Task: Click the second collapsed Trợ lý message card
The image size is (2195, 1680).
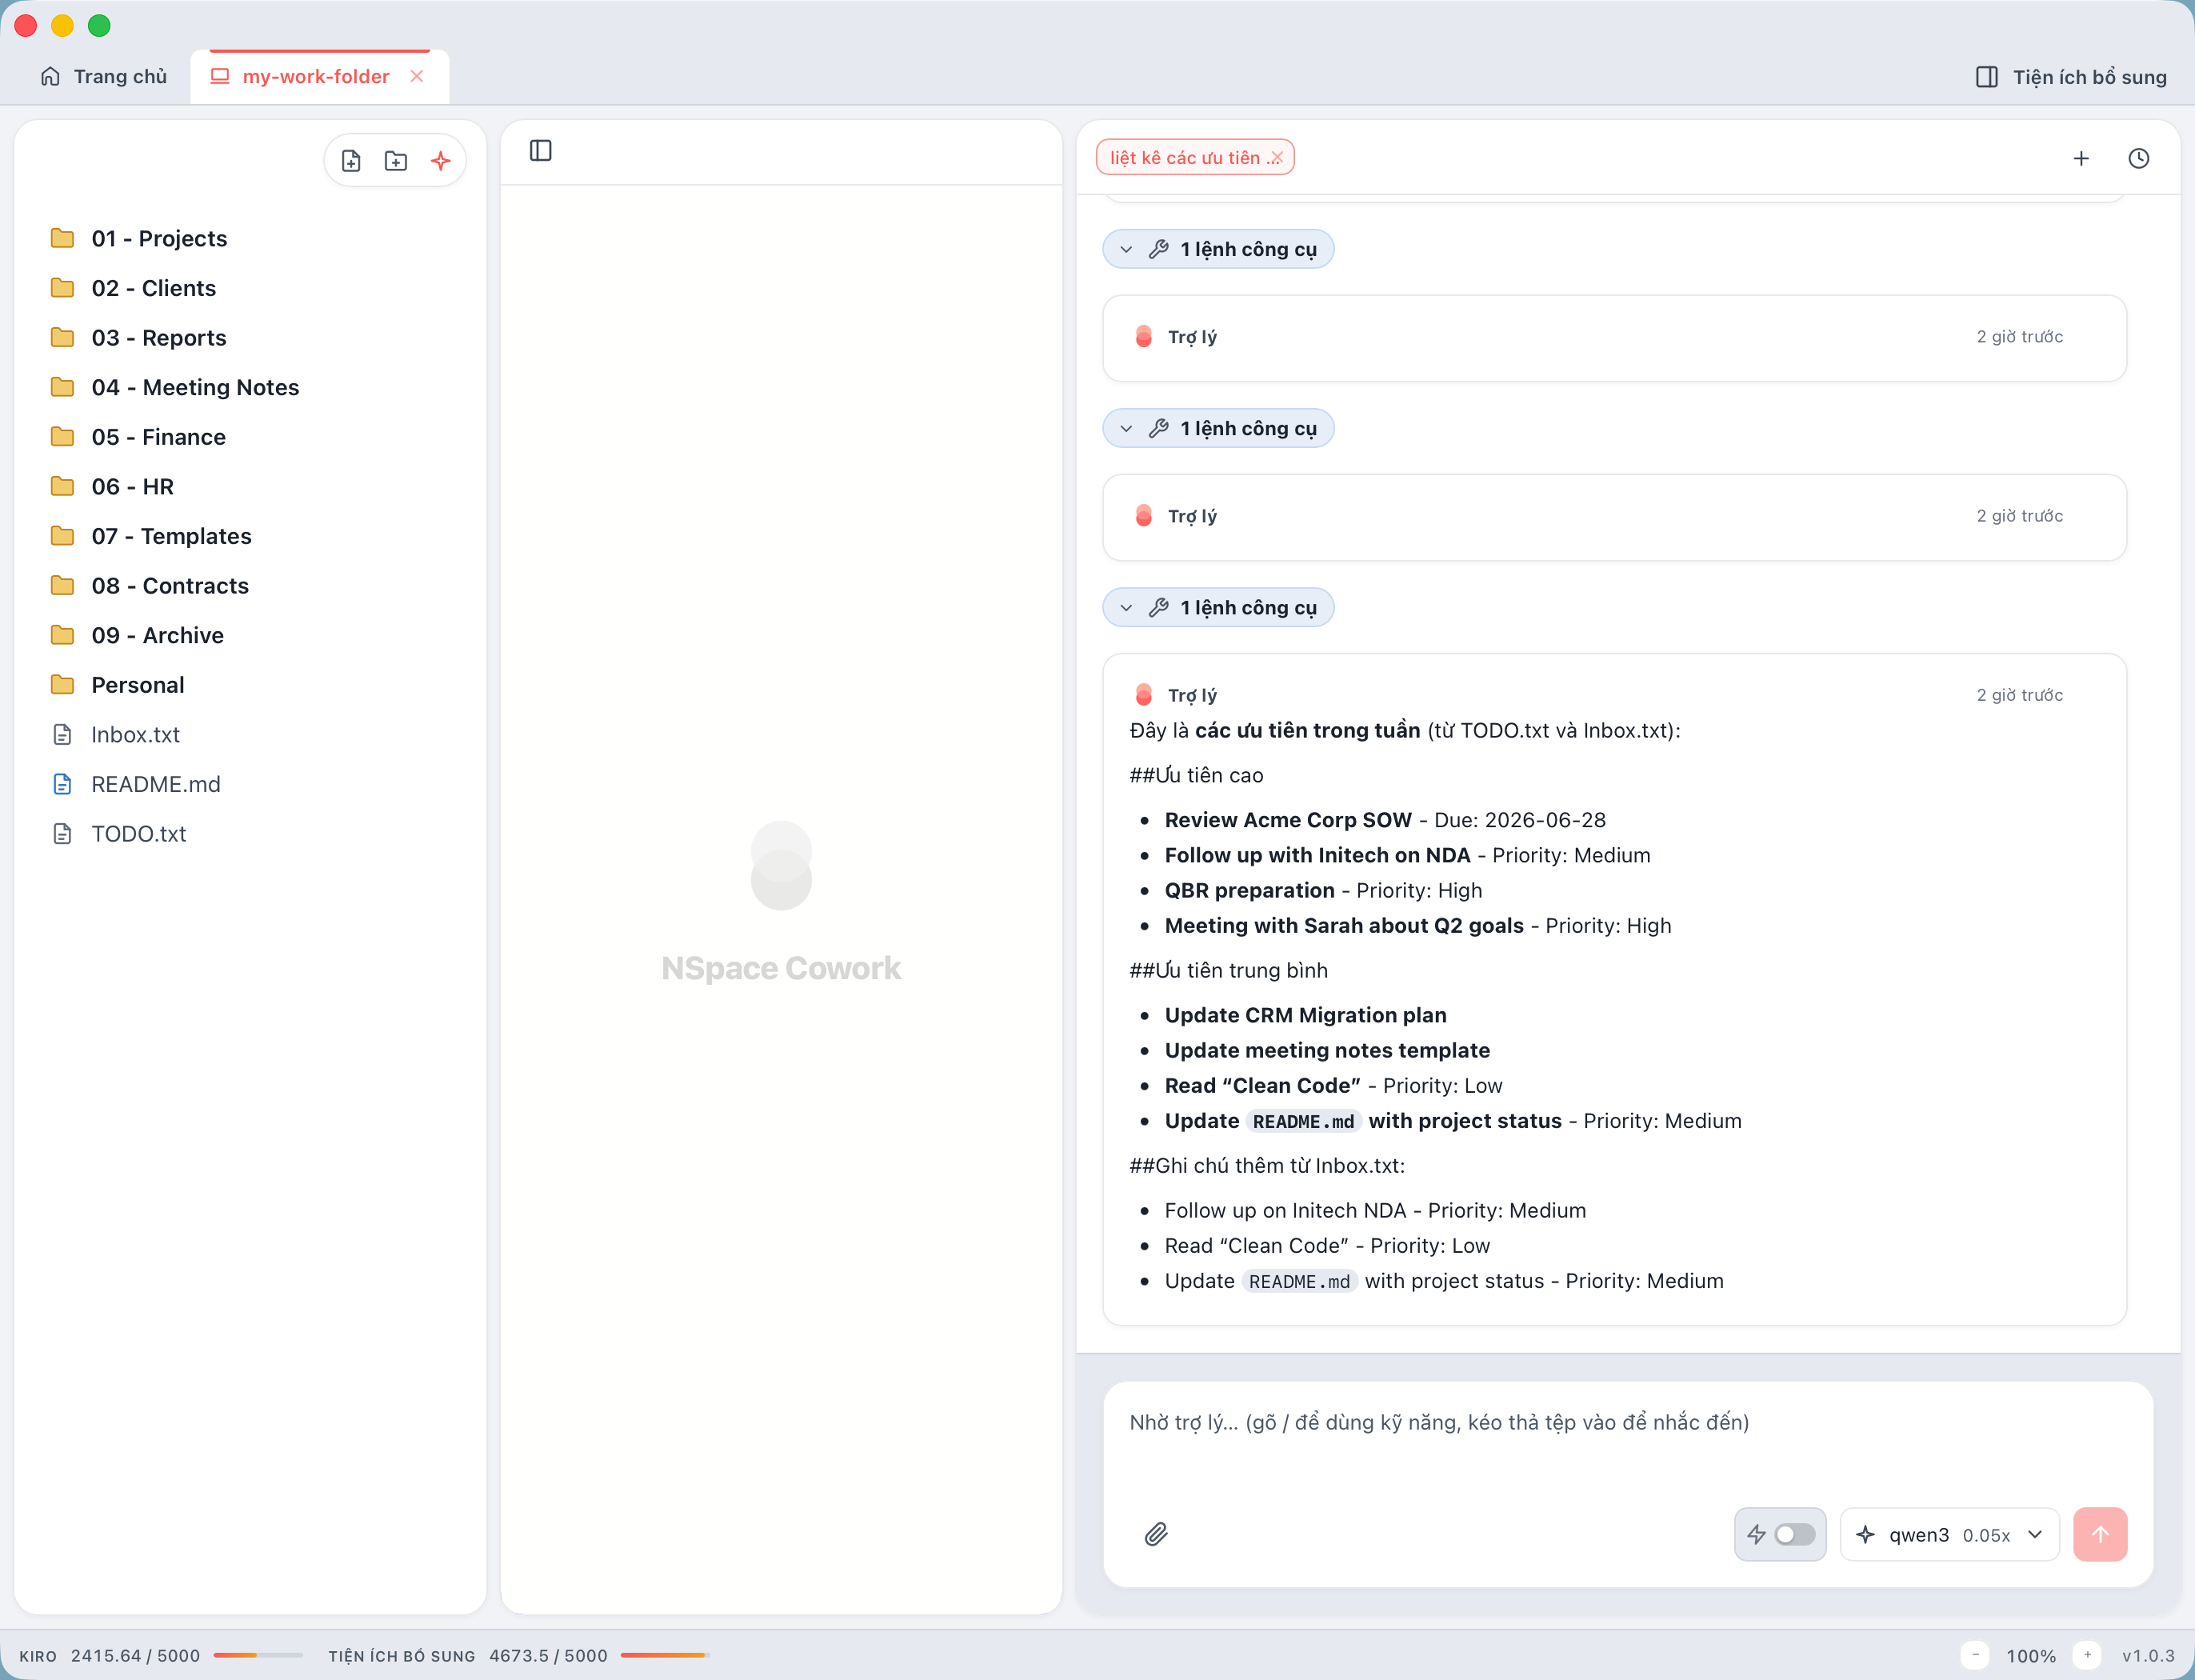Action: (1614, 516)
